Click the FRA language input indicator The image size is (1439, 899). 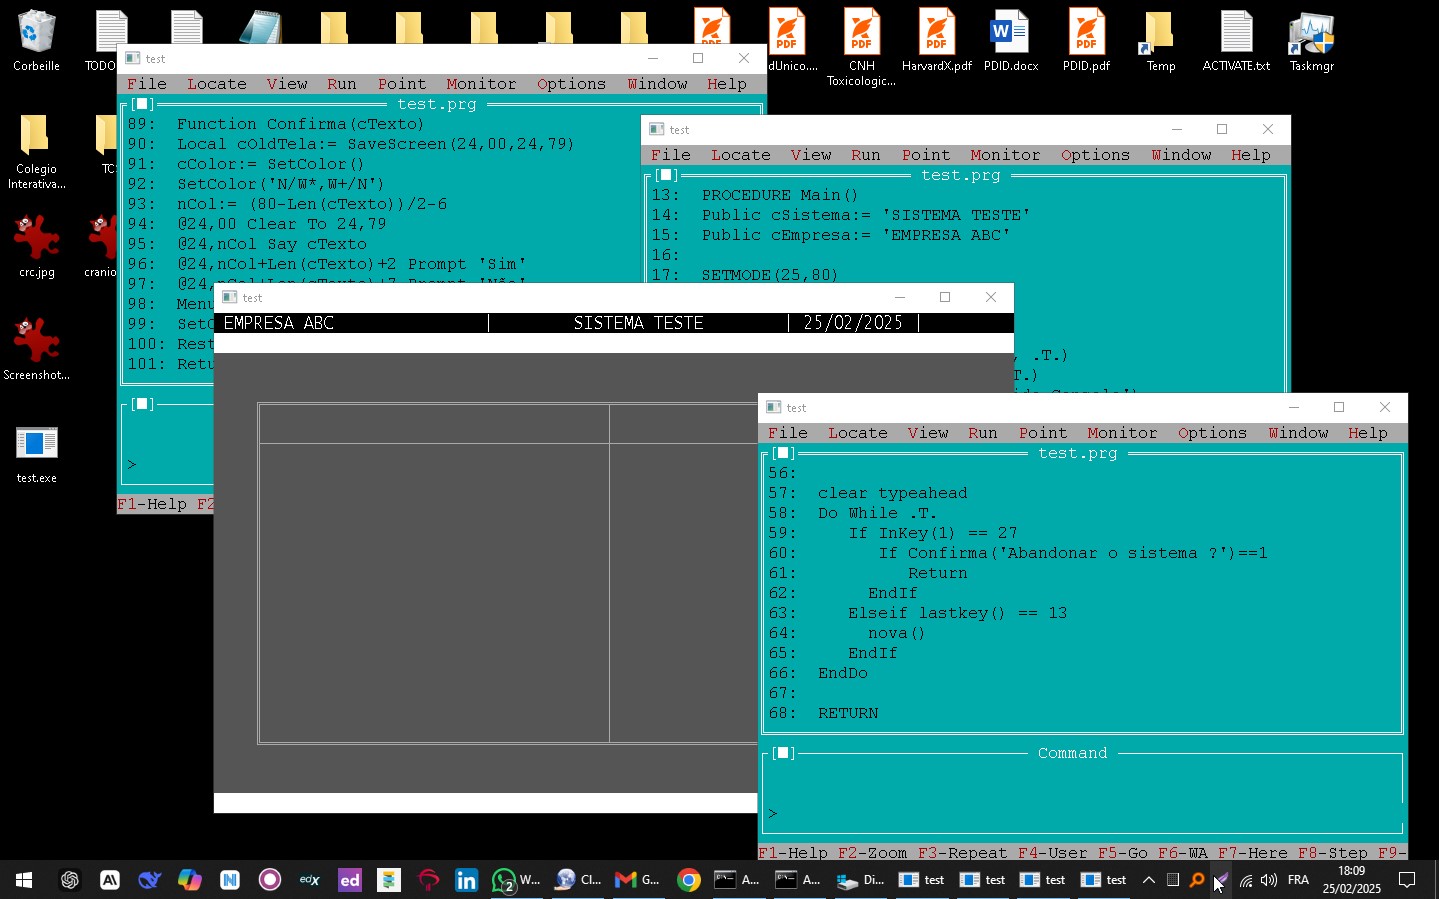[1298, 880]
